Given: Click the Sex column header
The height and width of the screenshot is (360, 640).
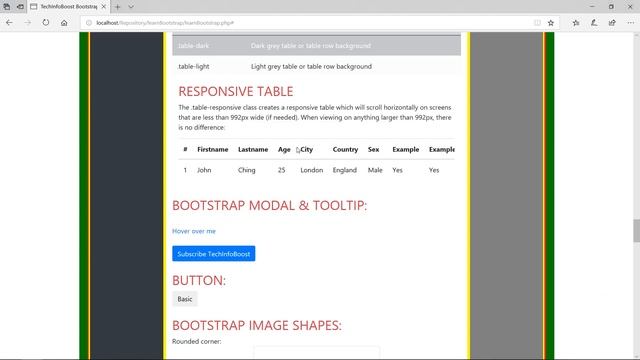Looking at the screenshot, I should [x=373, y=149].
